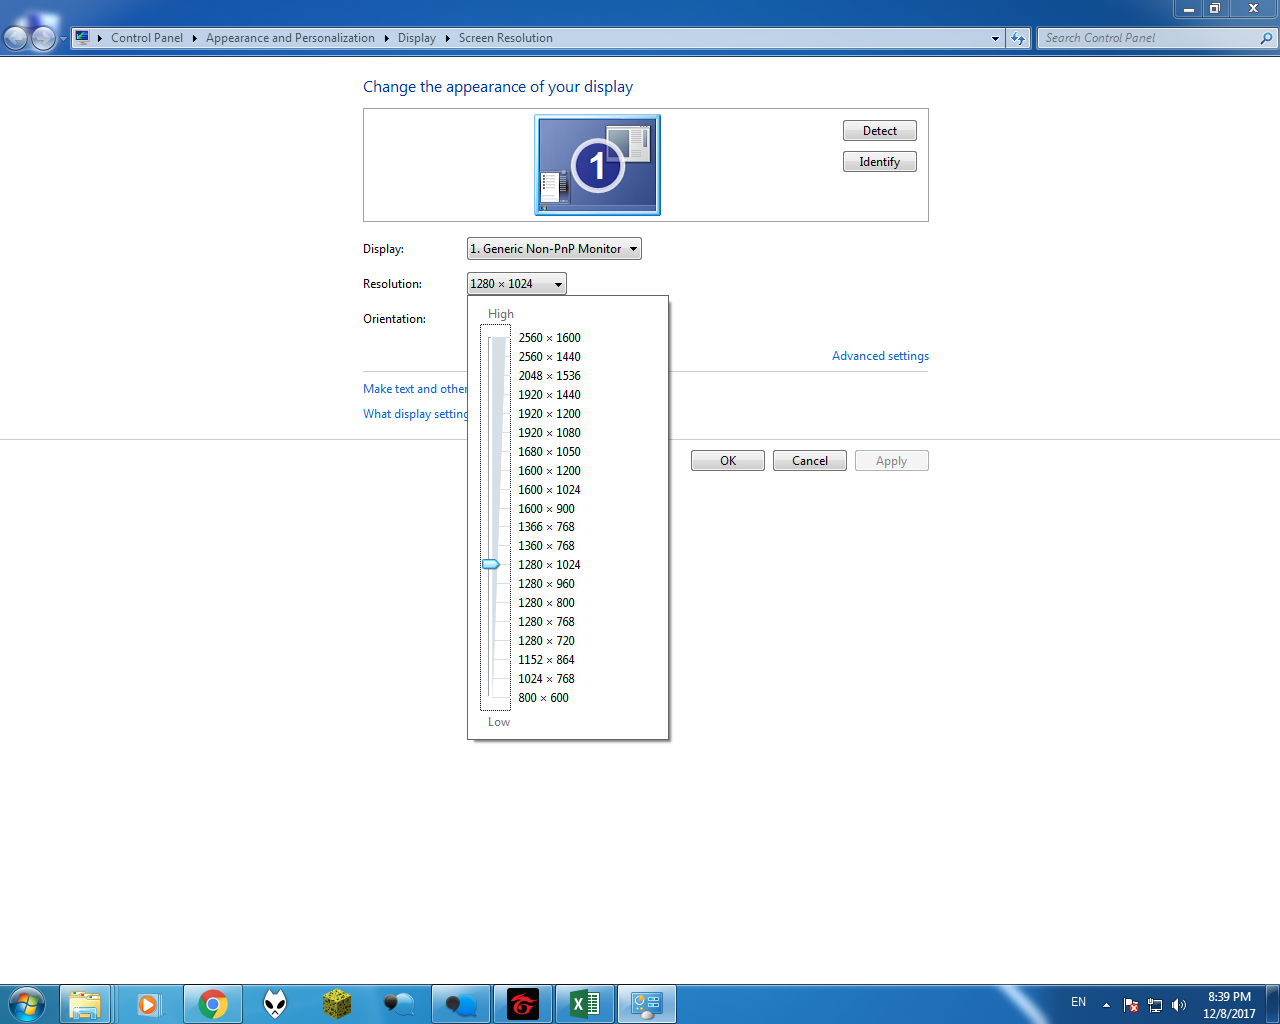Click Screen Resolution breadcrumb
Image resolution: width=1280 pixels, height=1024 pixels.
pos(506,38)
